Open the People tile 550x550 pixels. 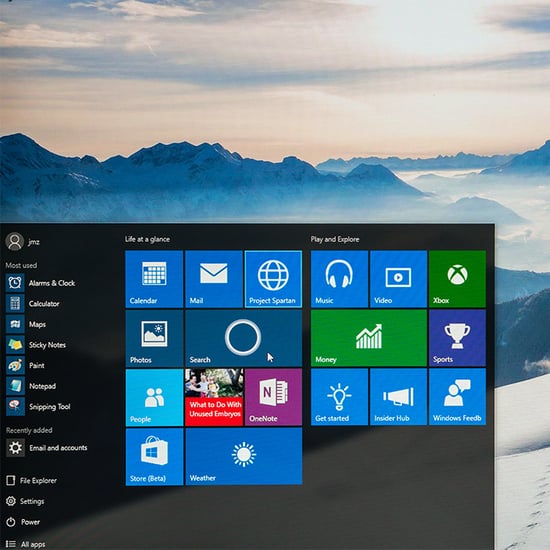point(154,397)
